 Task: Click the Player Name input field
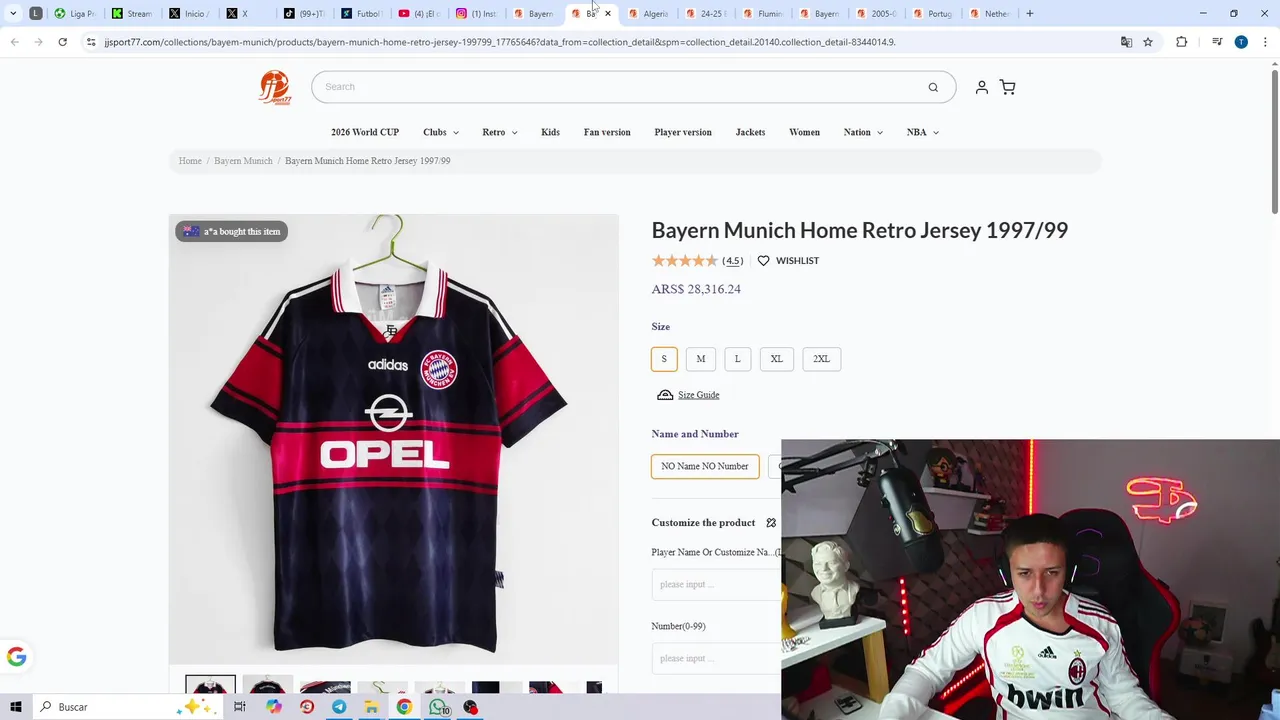point(716,584)
